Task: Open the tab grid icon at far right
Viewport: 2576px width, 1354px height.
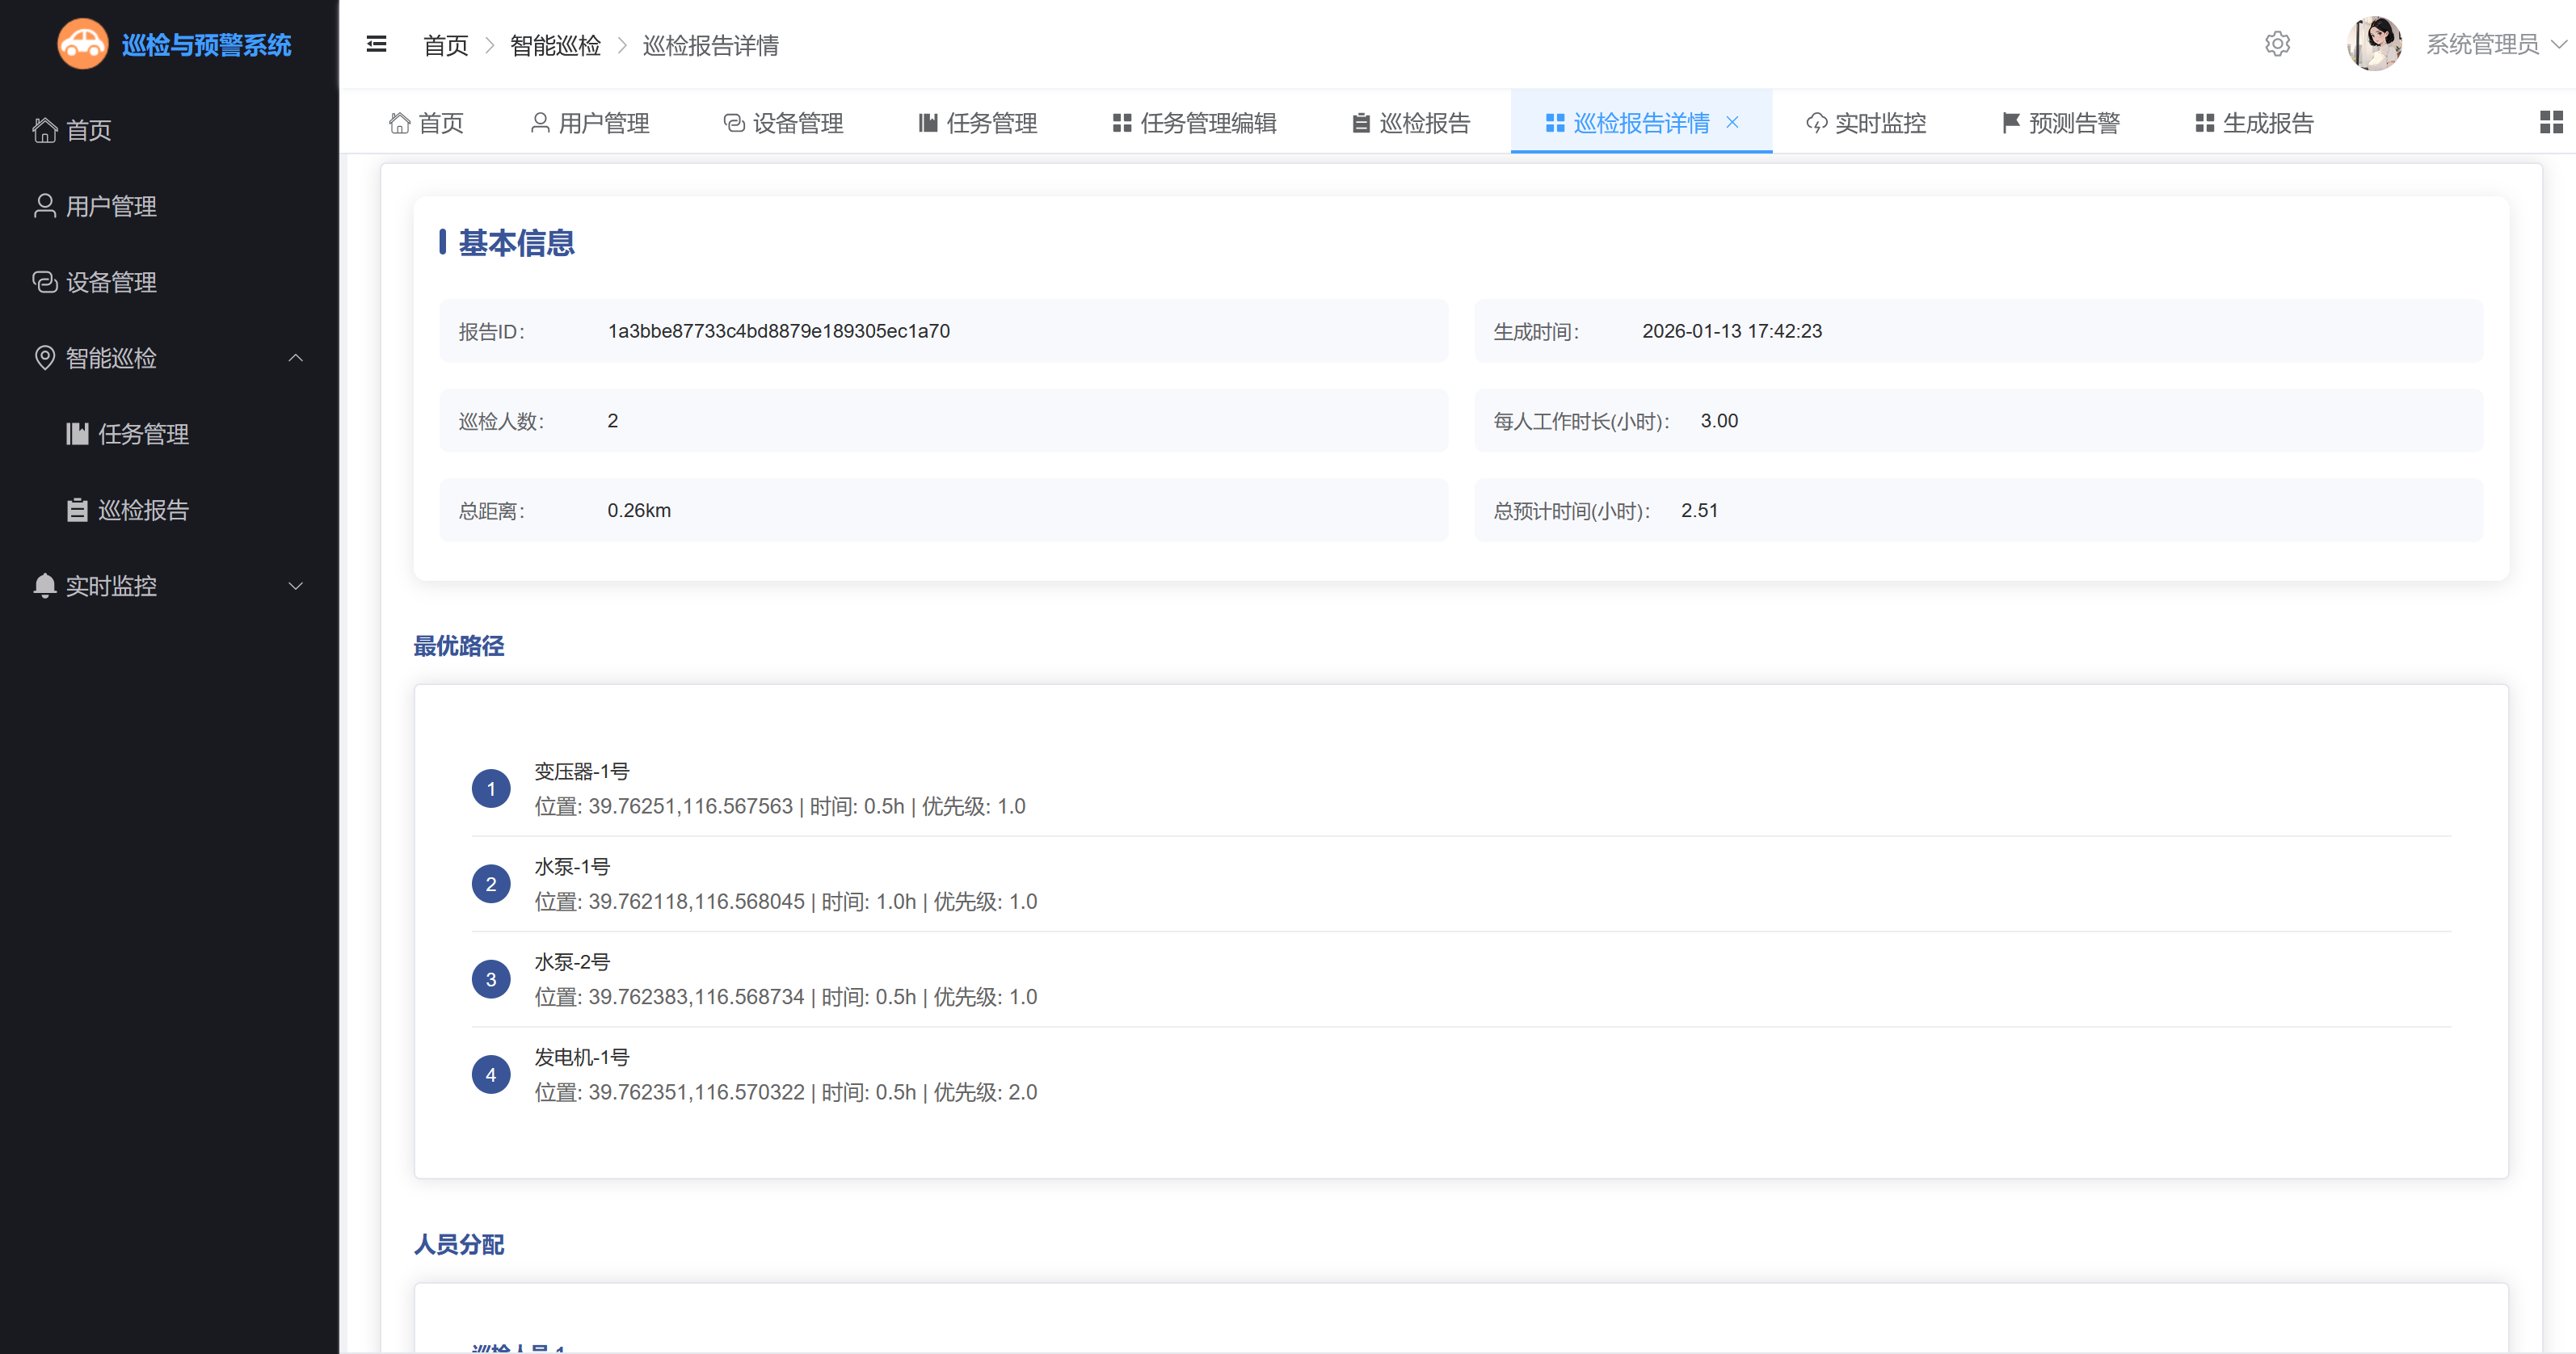Action: coord(2551,122)
